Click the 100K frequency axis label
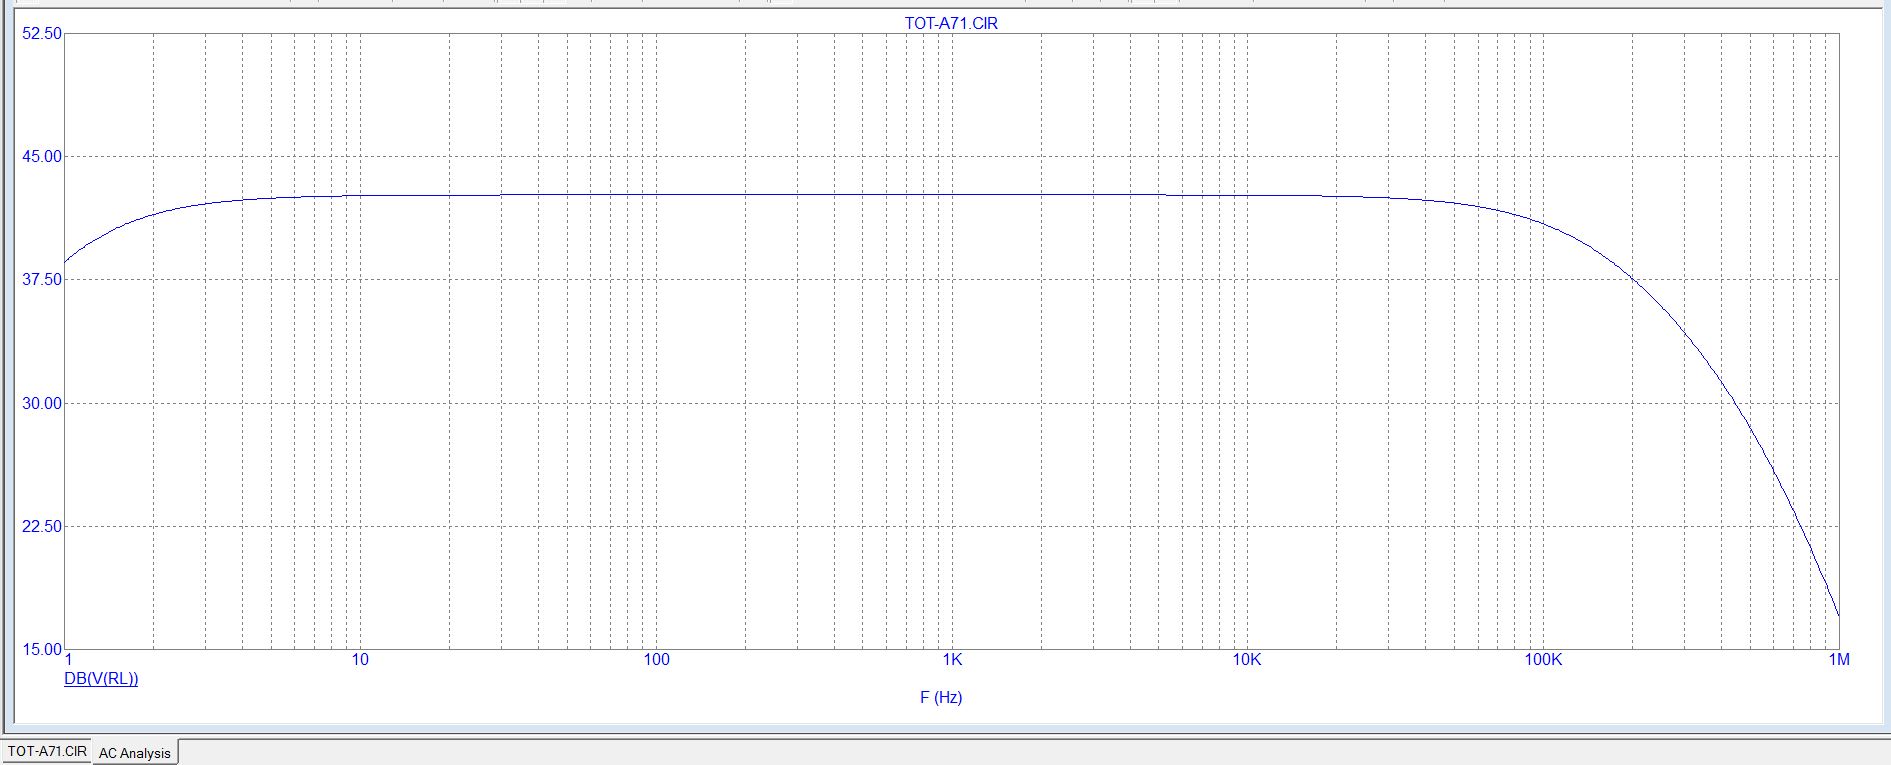Image resolution: width=1891 pixels, height=765 pixels. tap(1543, 659)
